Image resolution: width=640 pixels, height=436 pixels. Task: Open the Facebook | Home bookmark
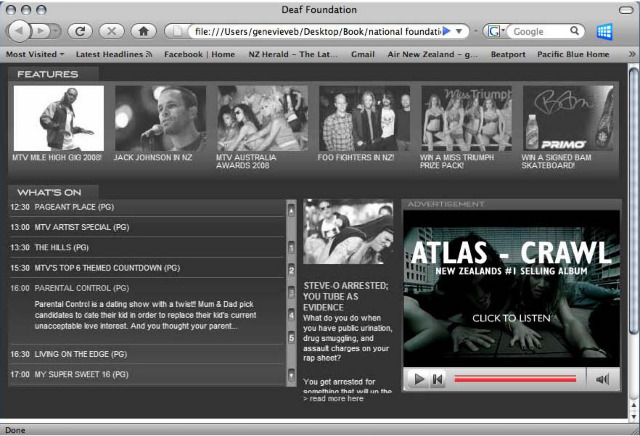(x=199, y=54)
